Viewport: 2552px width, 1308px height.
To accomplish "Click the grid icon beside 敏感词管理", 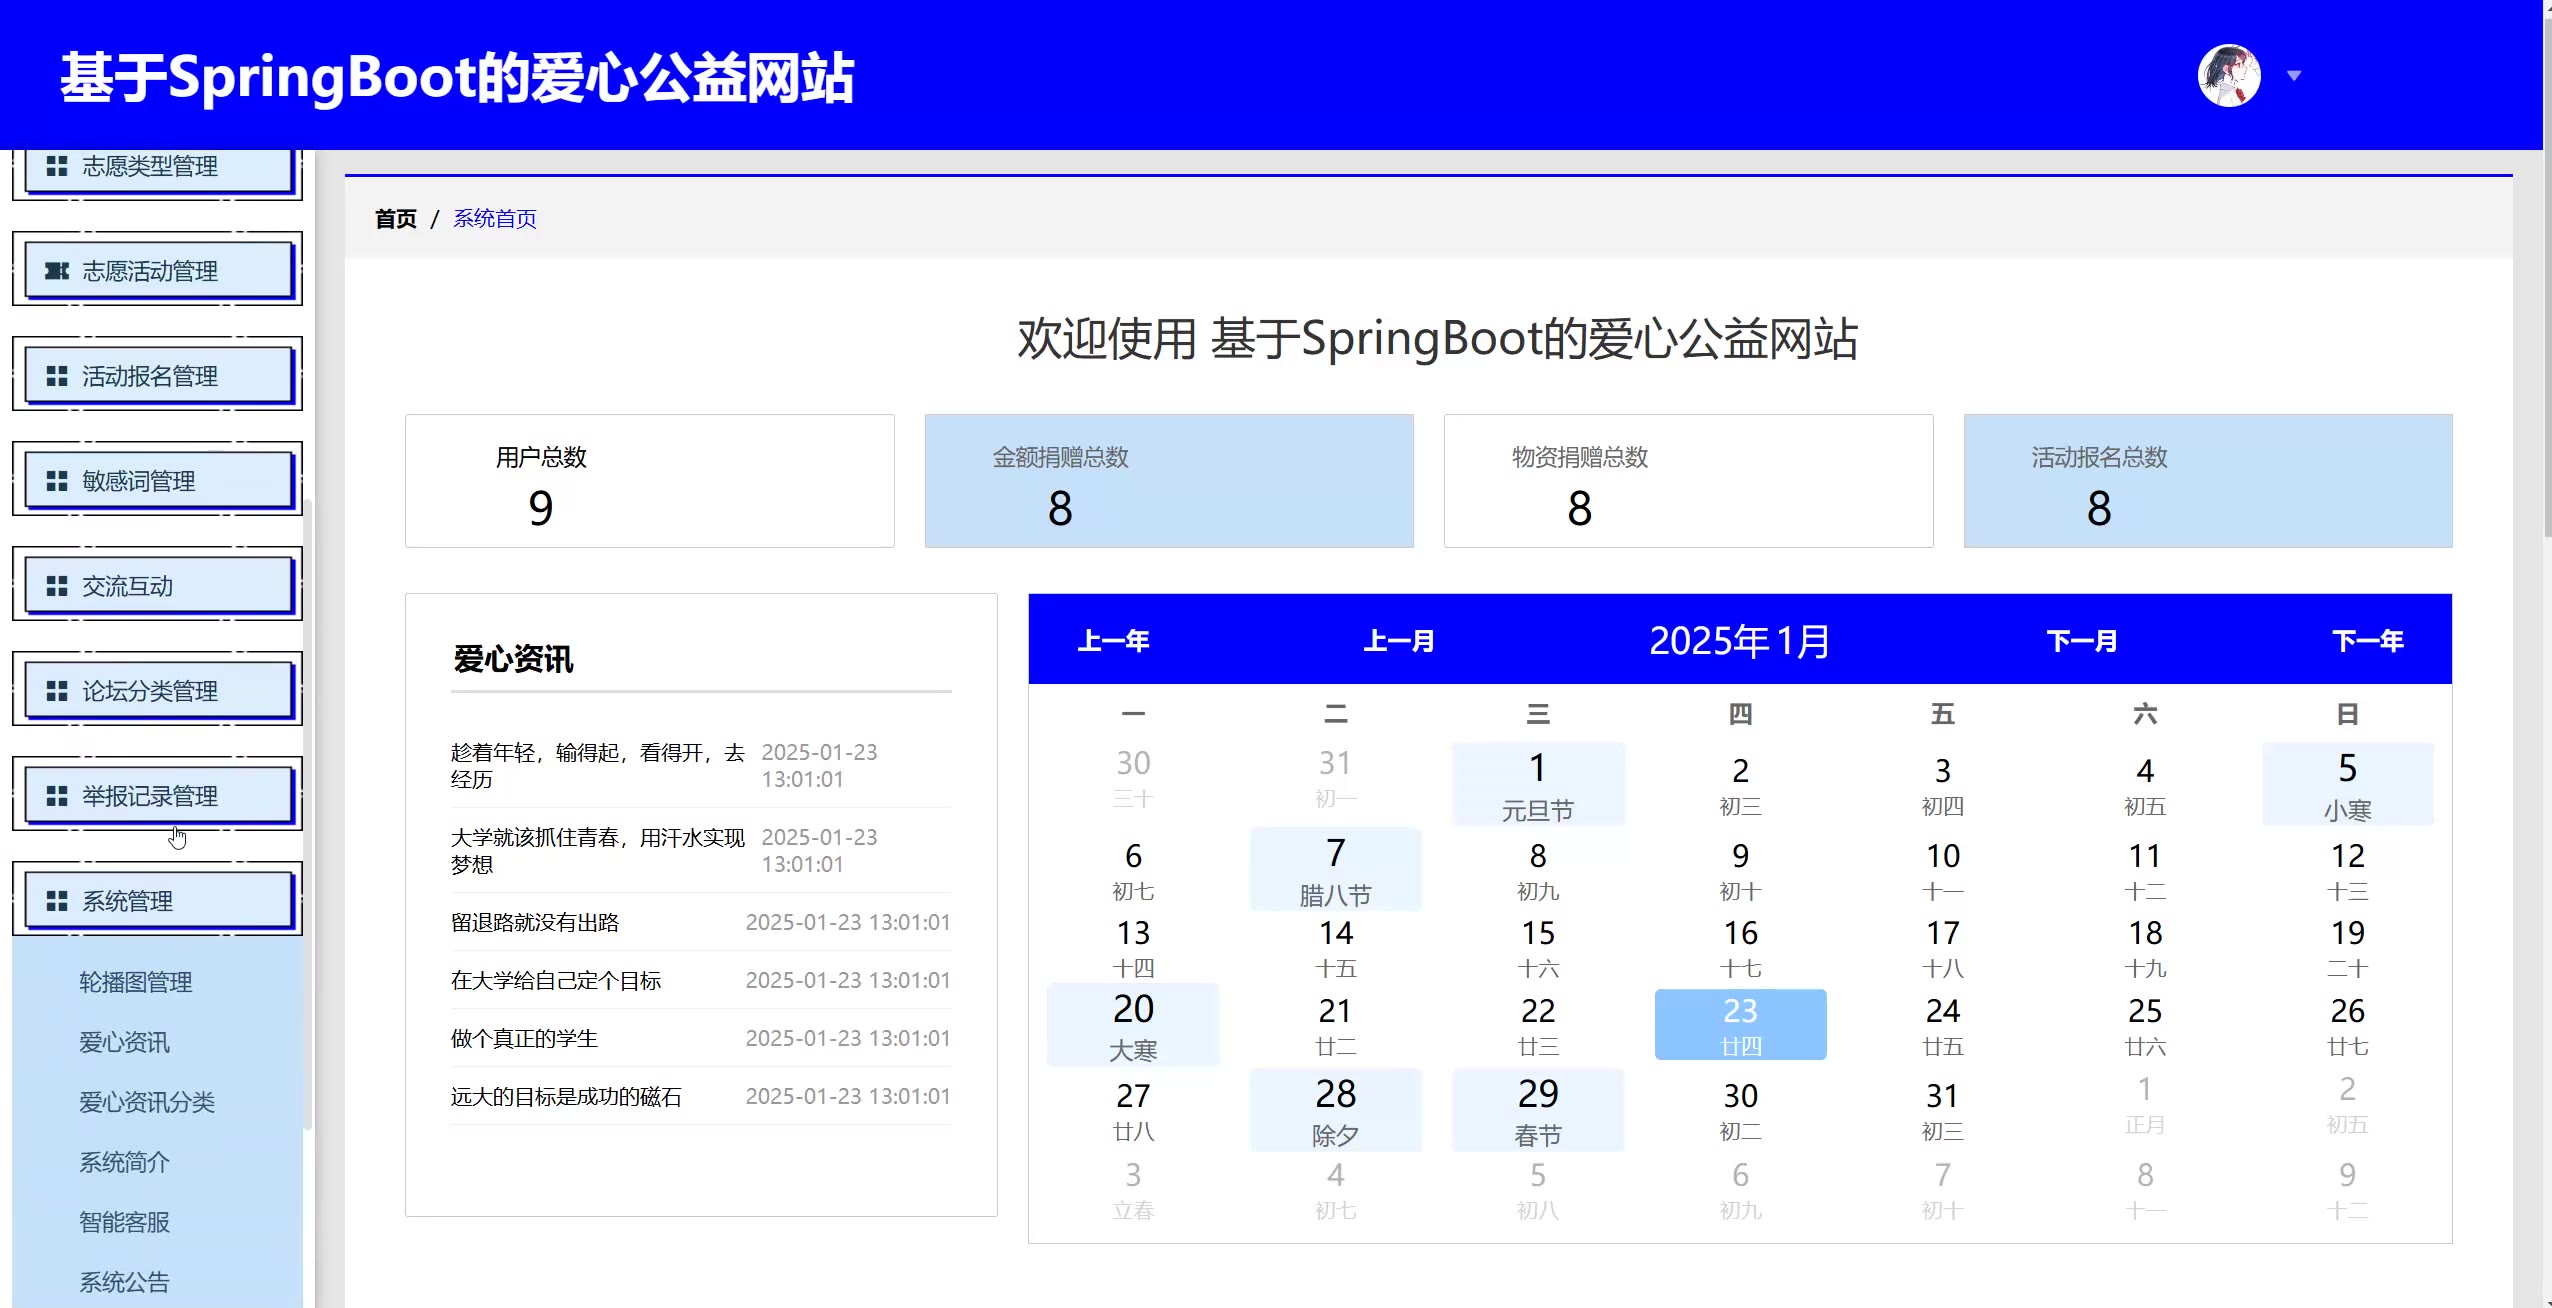I will (57, 481).
